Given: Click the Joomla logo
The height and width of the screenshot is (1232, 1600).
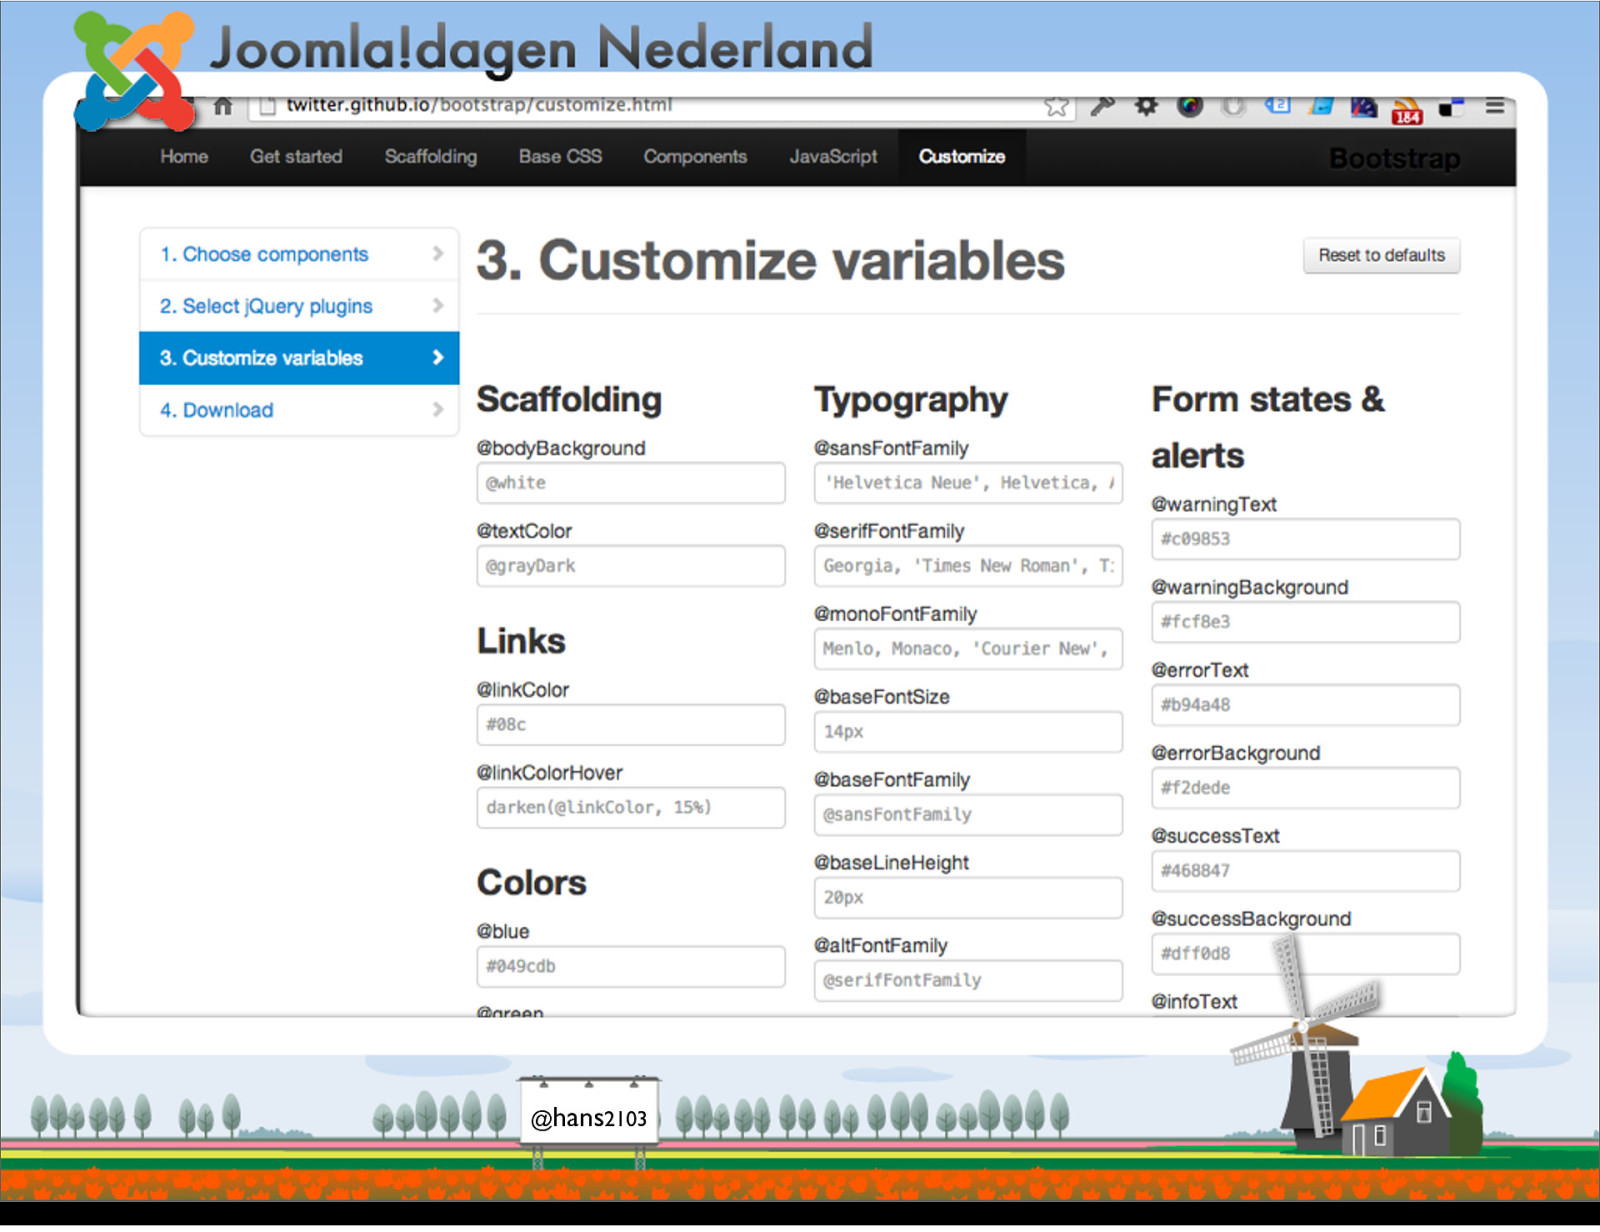Looking at the screenshot, I should [135, 72].
